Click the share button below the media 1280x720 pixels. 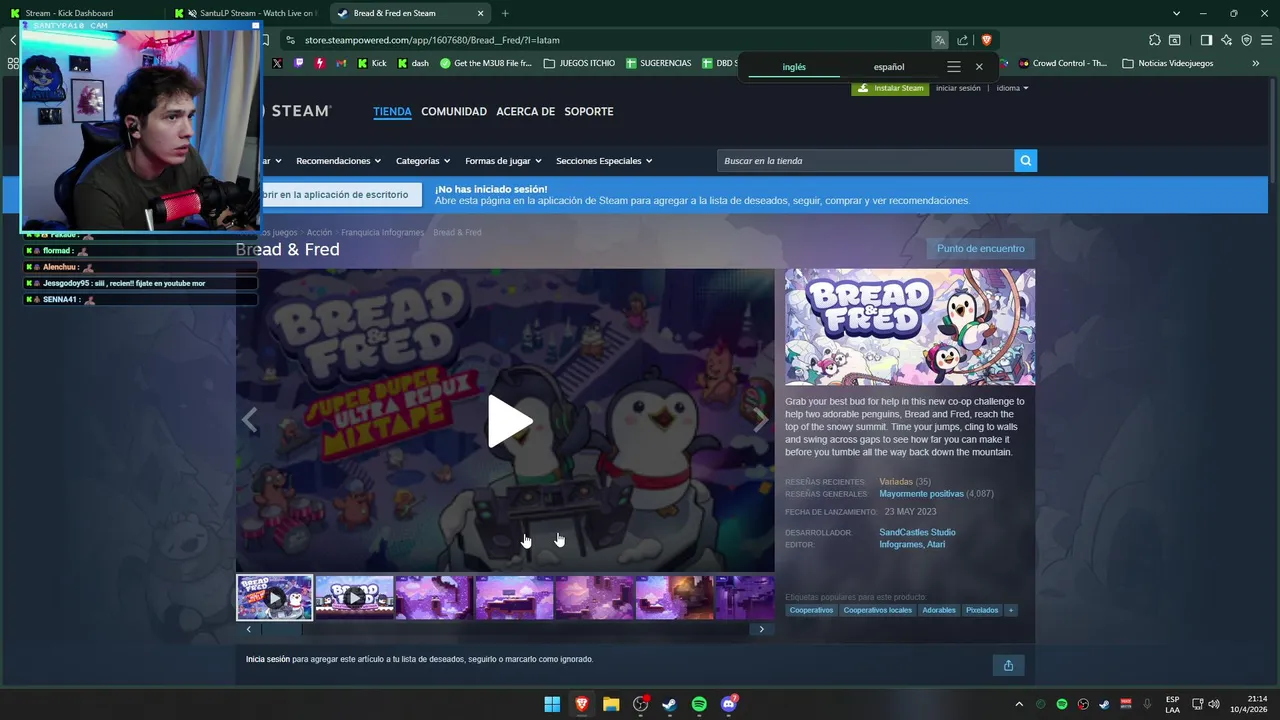click(x=1008, y=665)
